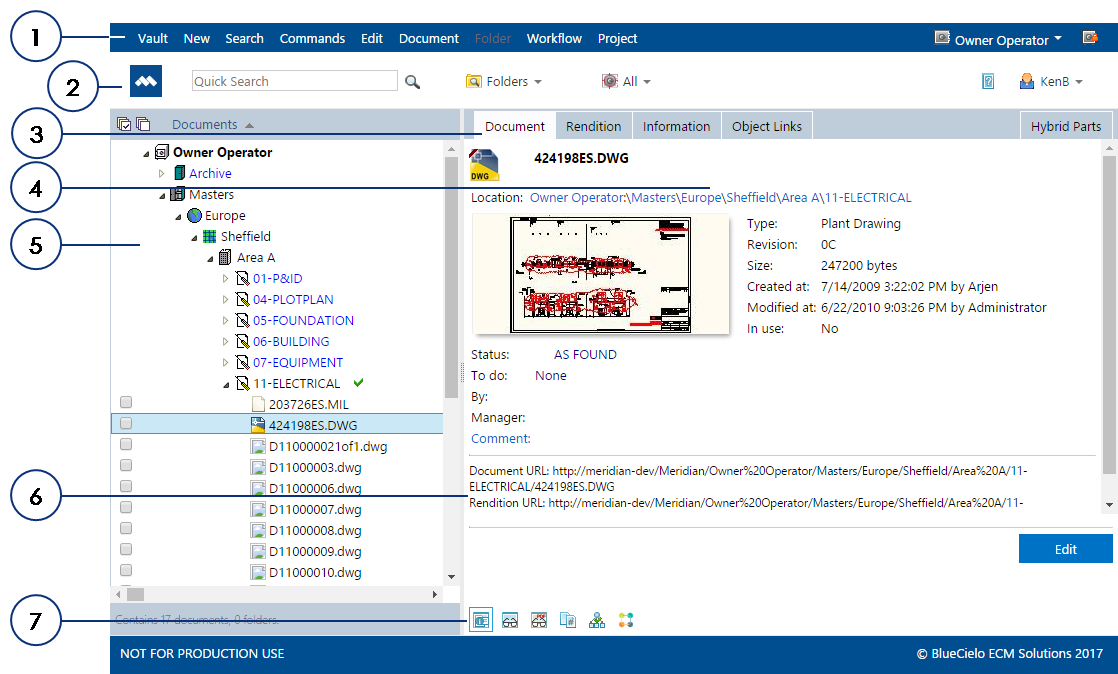
Task: Expand the 01-P&ID folder
Action: (224, 278)
